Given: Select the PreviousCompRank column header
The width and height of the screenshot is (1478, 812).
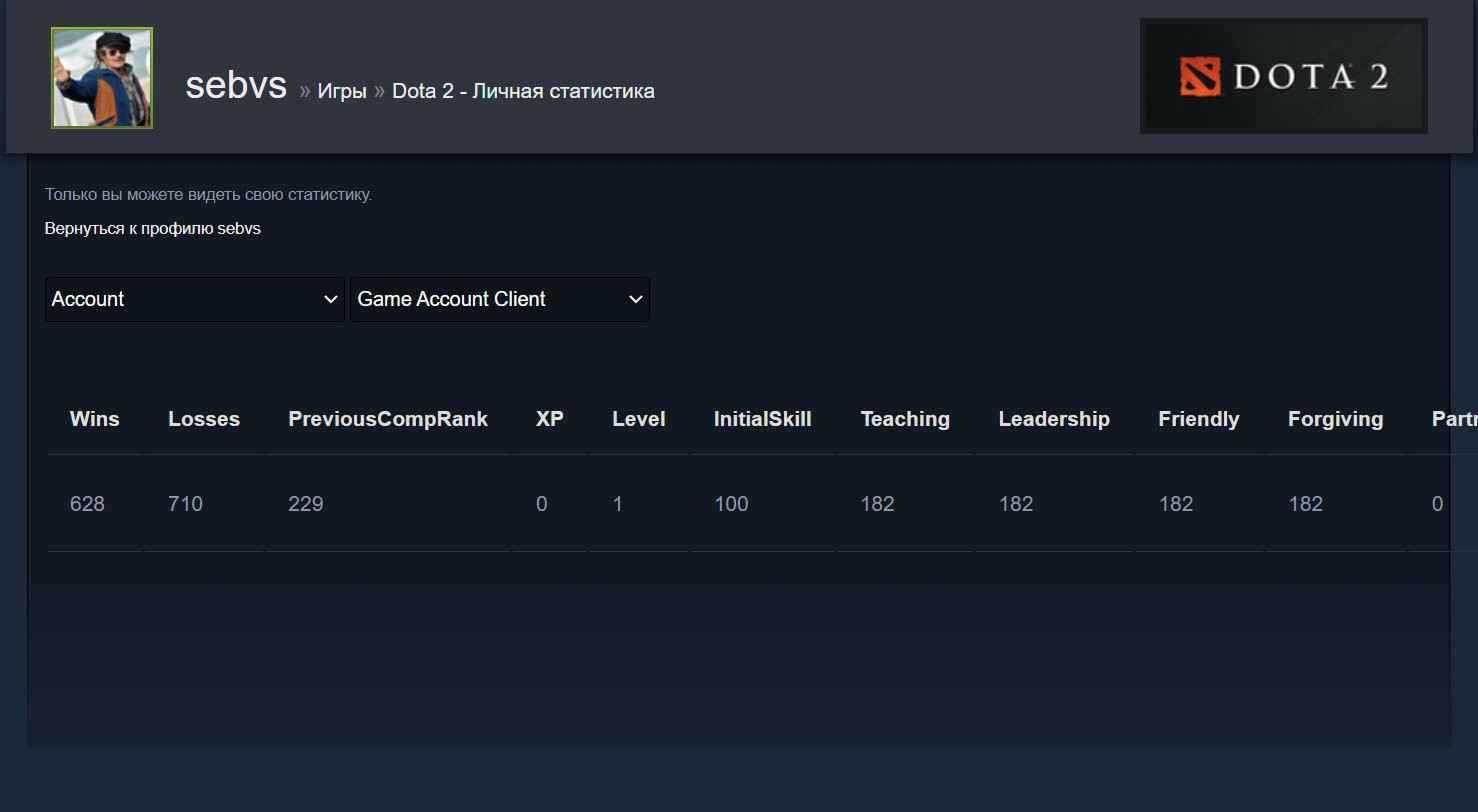Looking at the screenshot, I should point(388,419).
